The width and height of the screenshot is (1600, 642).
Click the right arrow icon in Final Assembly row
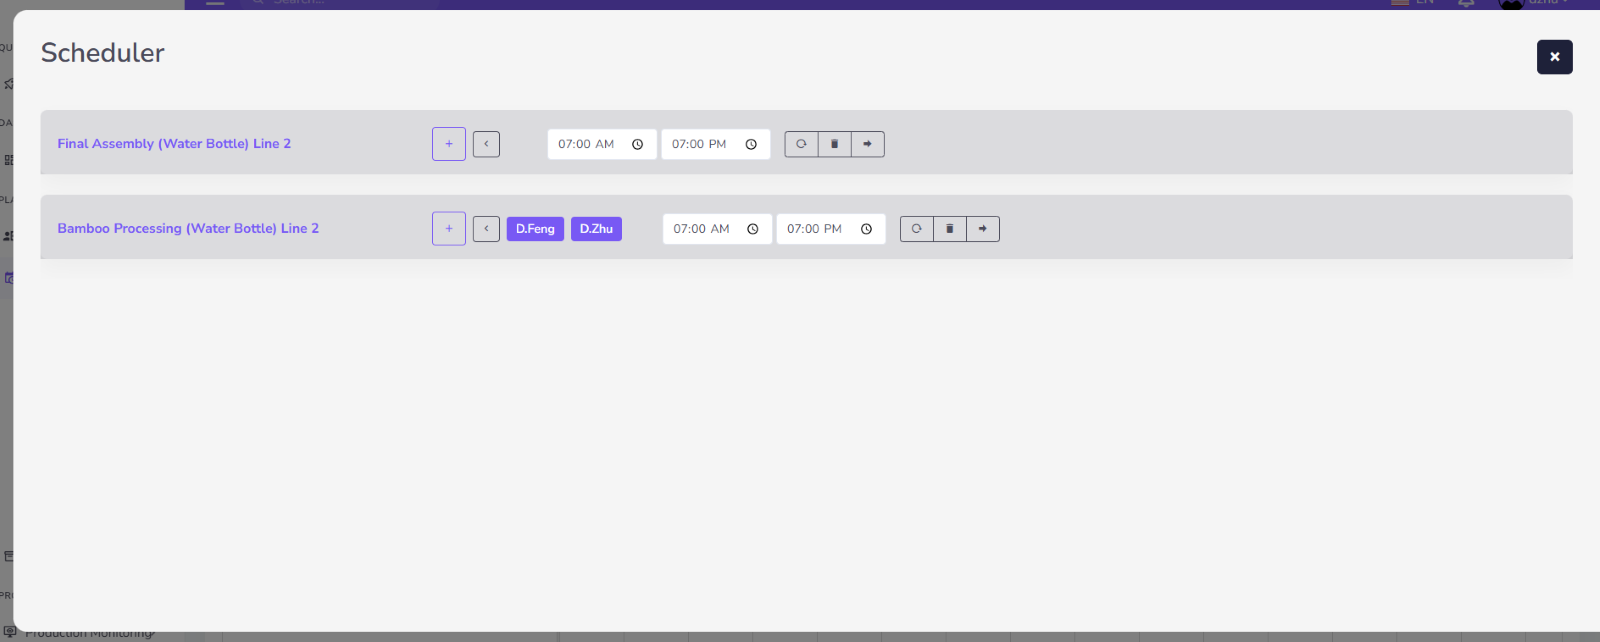[867, 144]
